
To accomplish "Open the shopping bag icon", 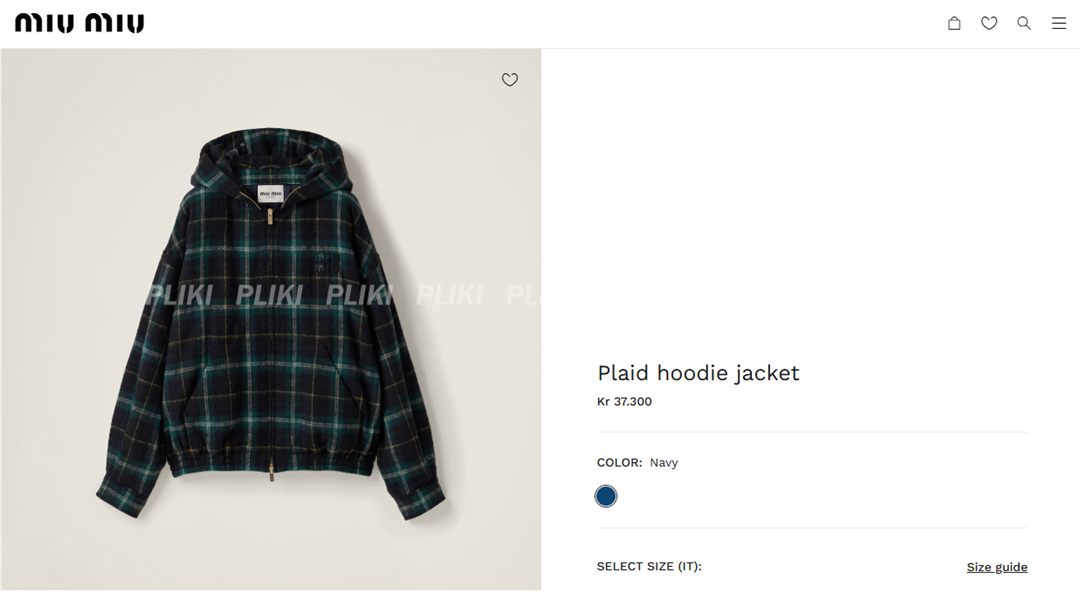I will (954, 23).
